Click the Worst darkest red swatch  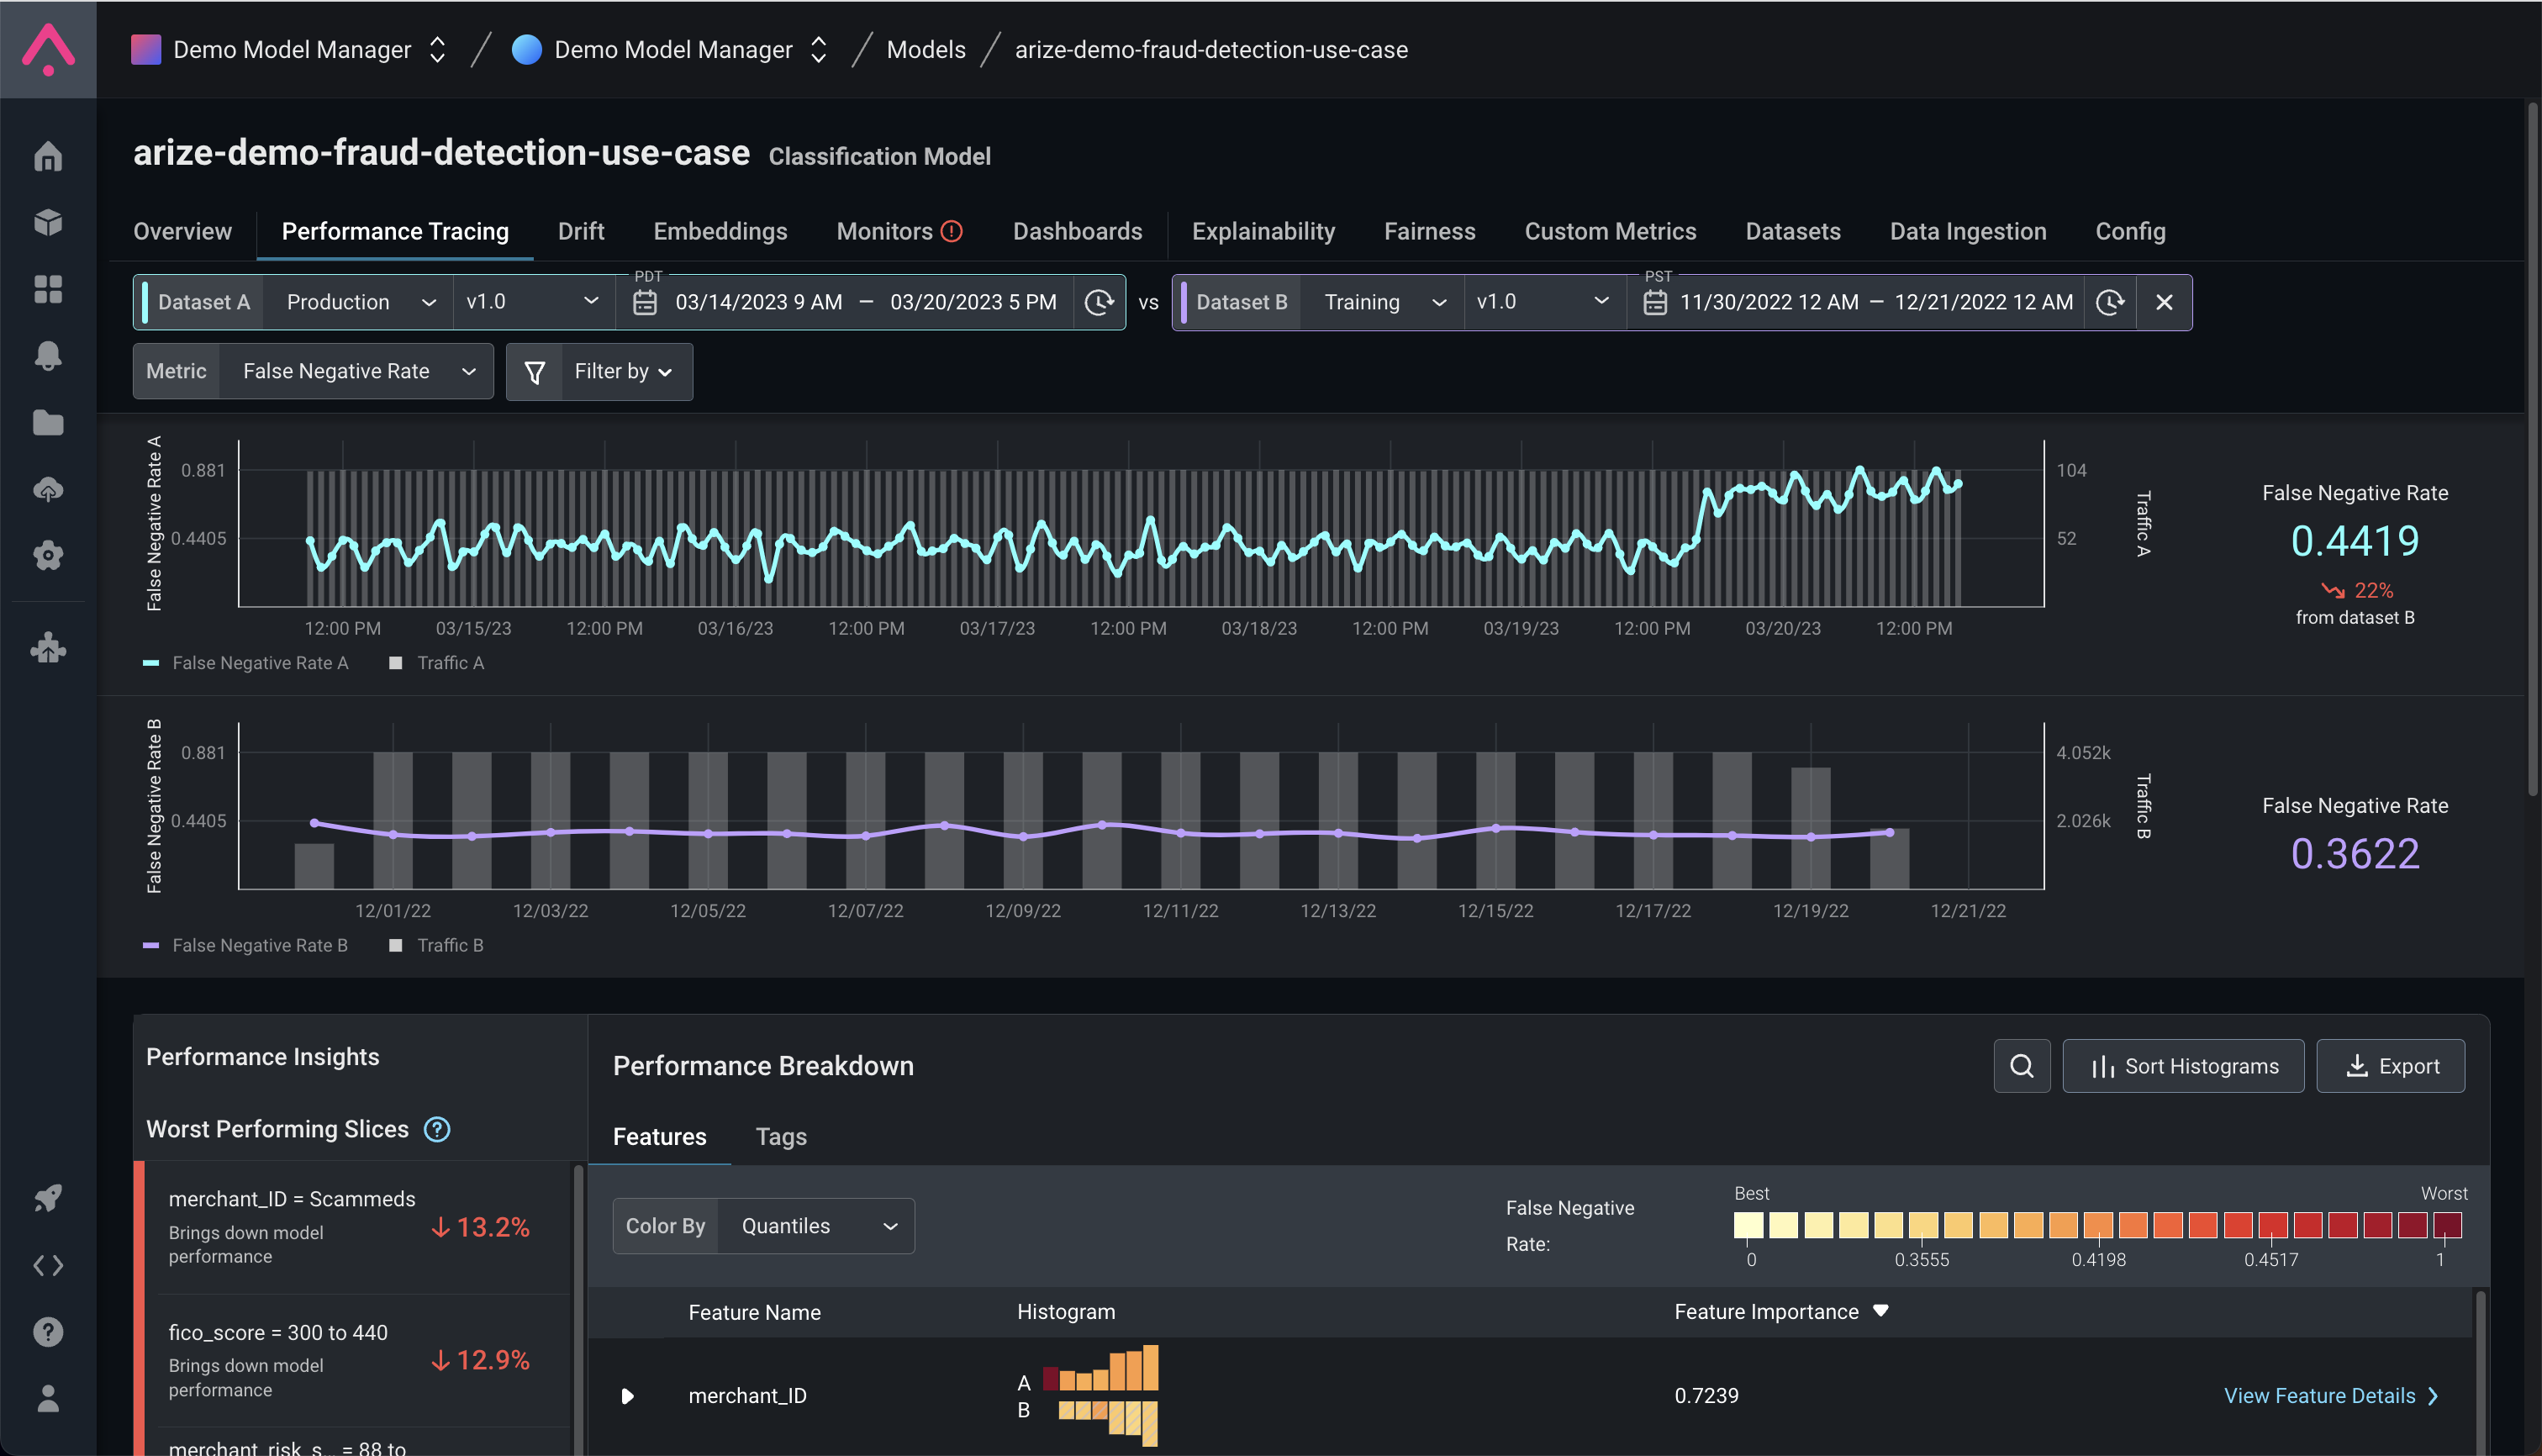point(2447,1224)
